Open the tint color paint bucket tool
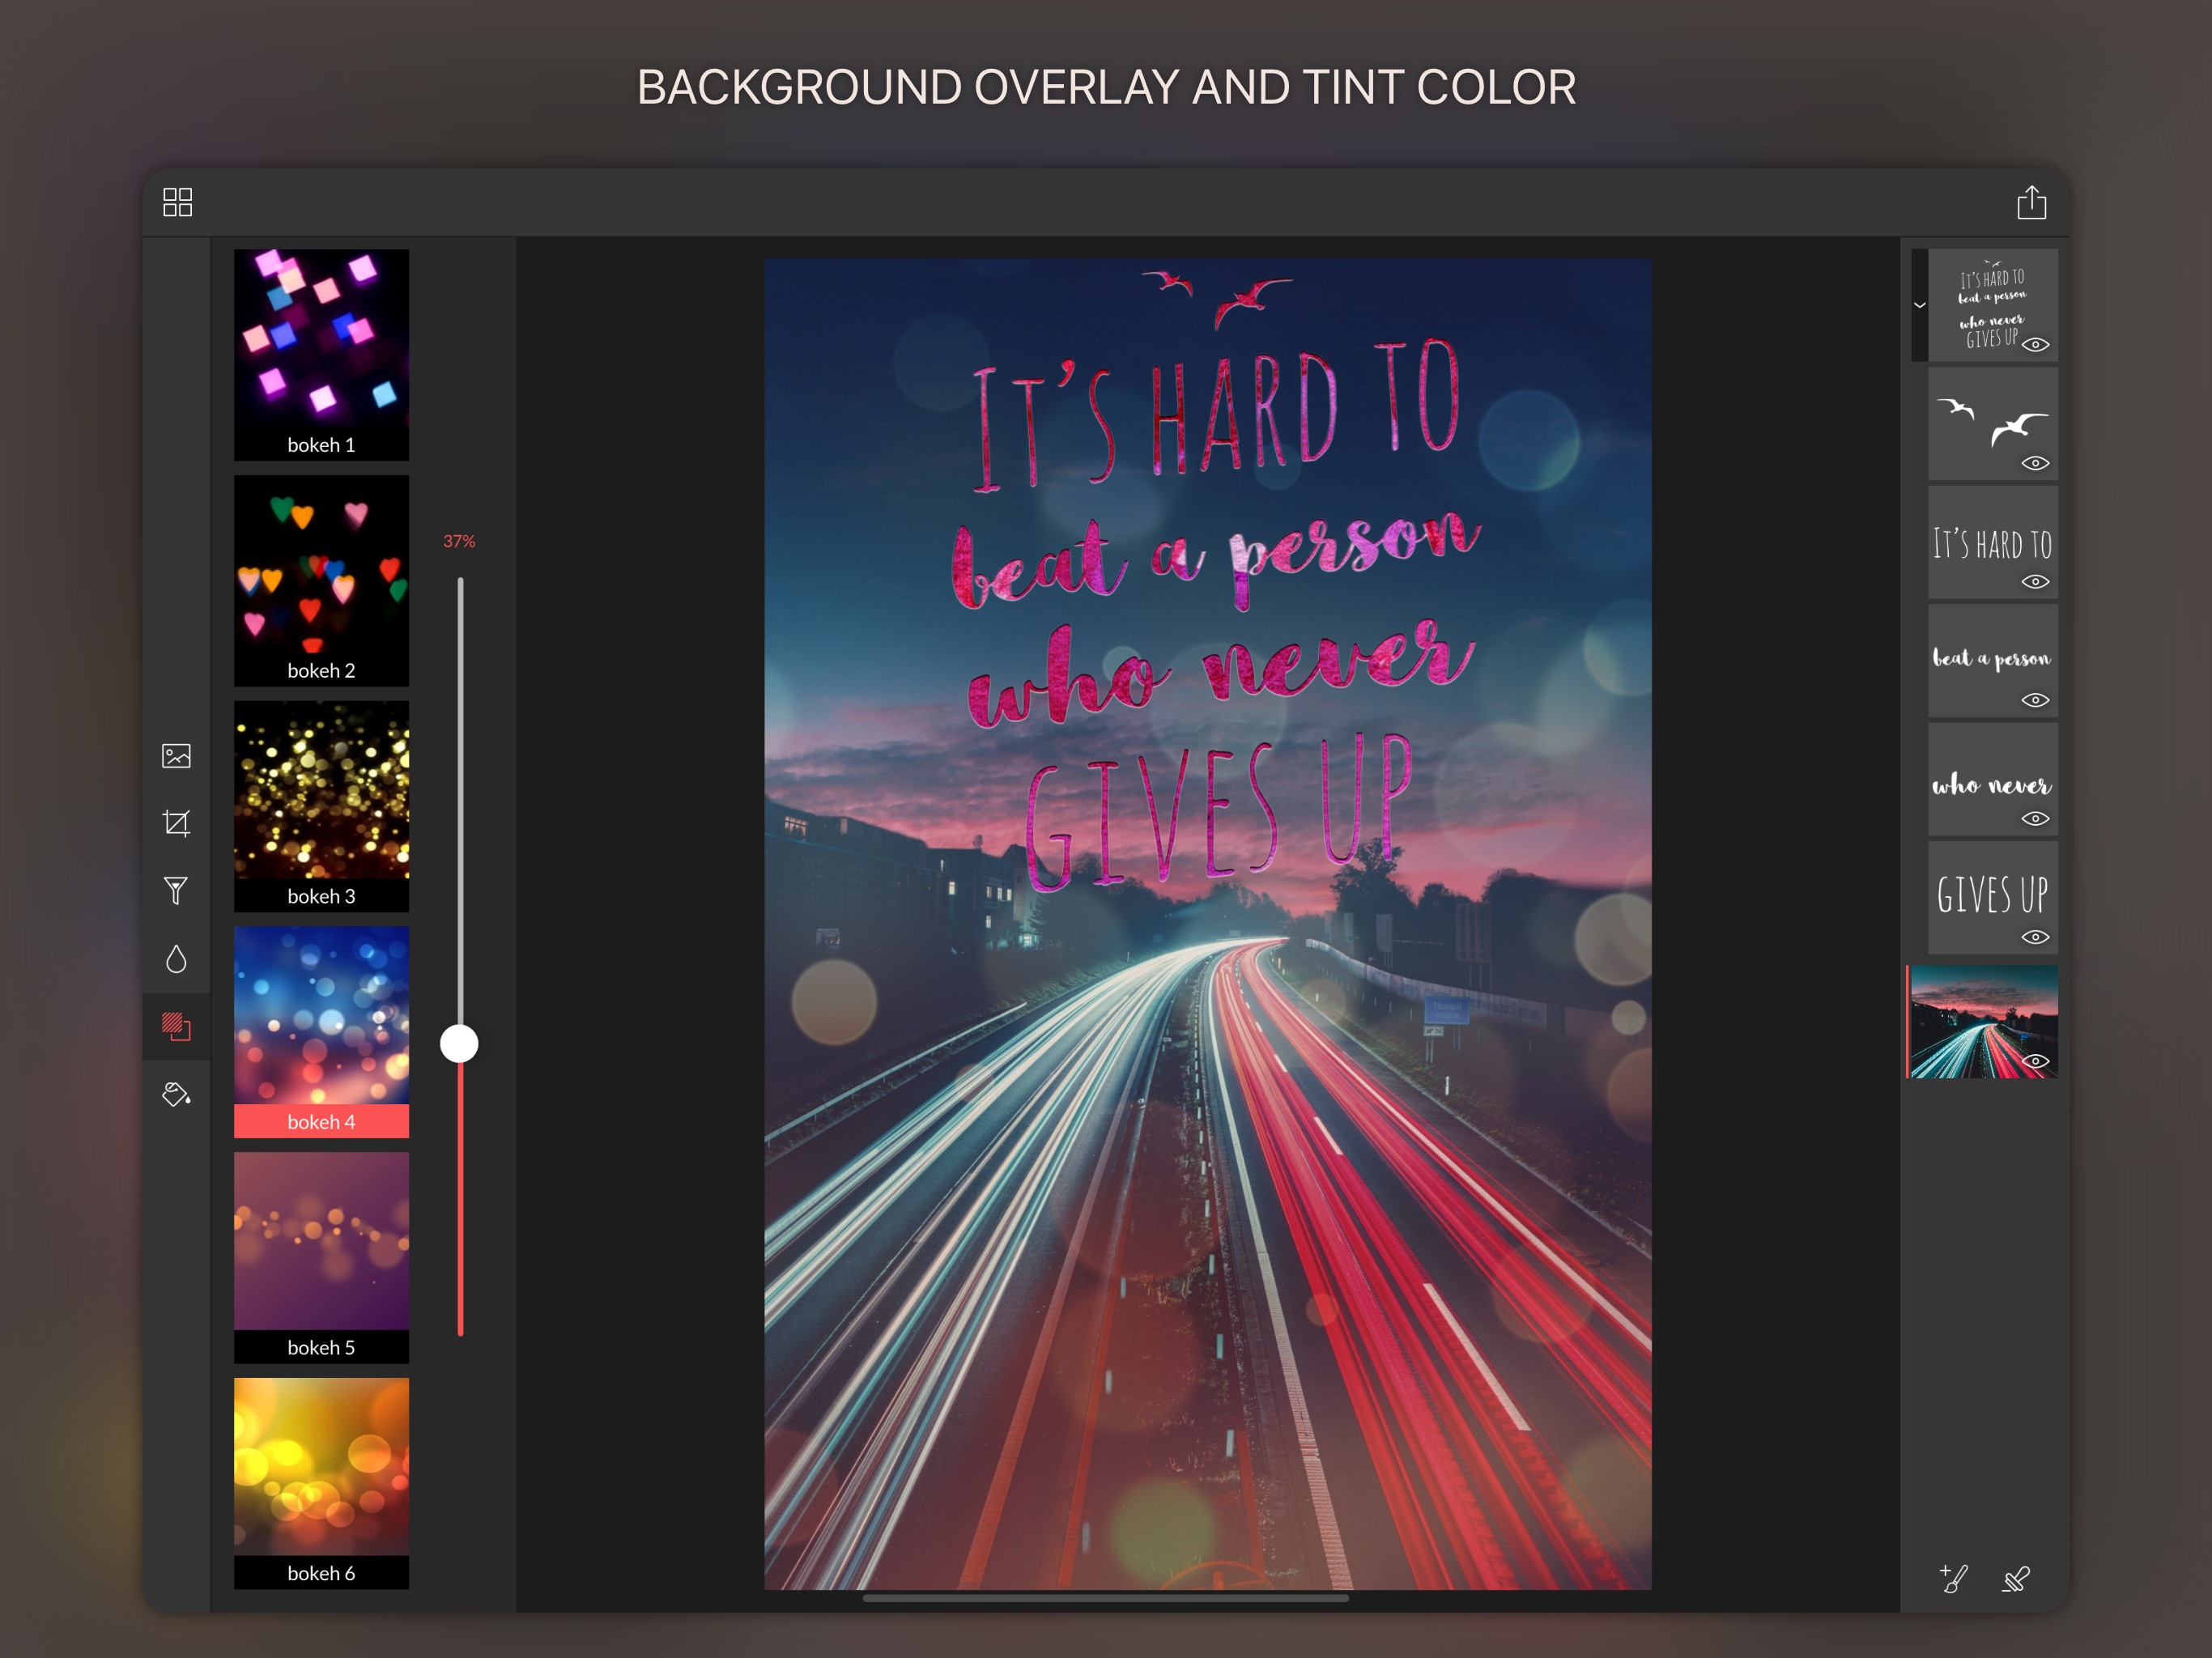2212x1658 pixels. tap(176, 1094)
